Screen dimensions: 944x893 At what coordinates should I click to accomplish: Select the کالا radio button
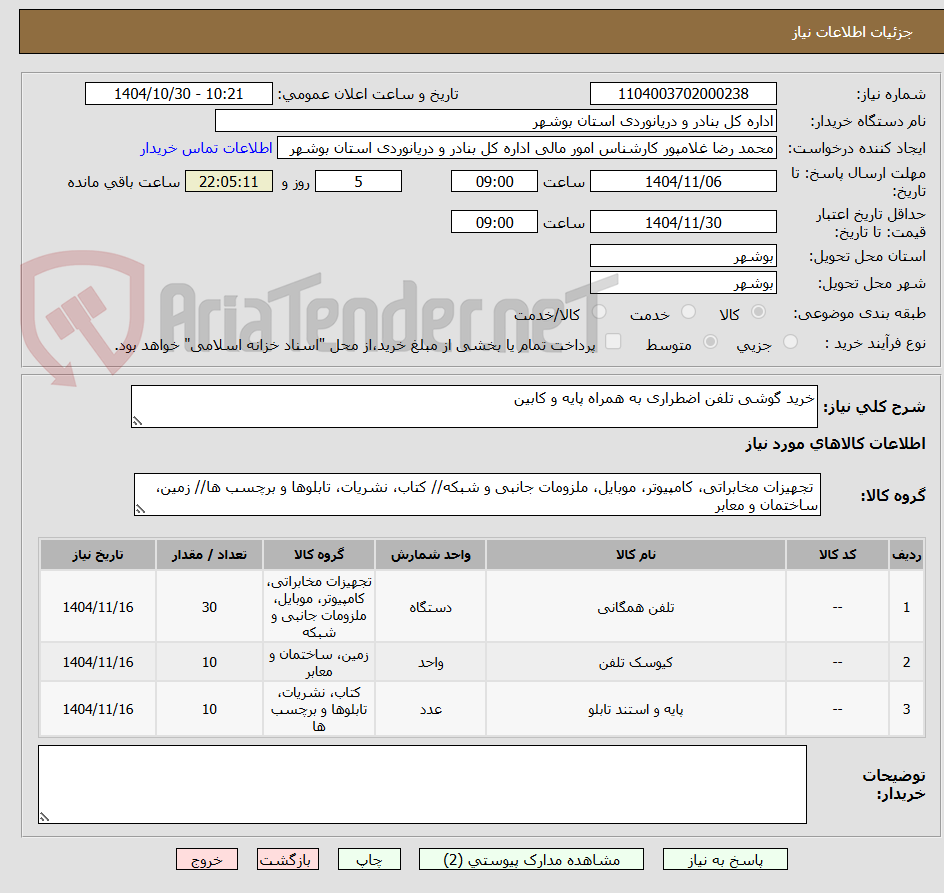tap(758, 311)
